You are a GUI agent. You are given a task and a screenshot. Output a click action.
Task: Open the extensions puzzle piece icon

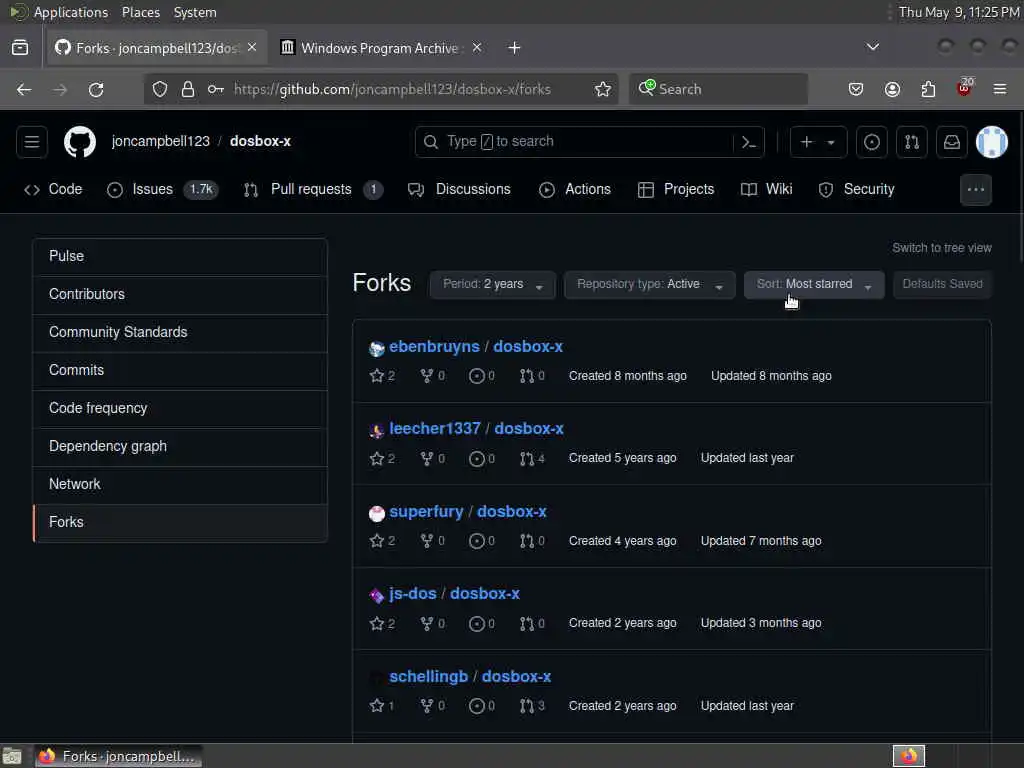tap(928, 89)
